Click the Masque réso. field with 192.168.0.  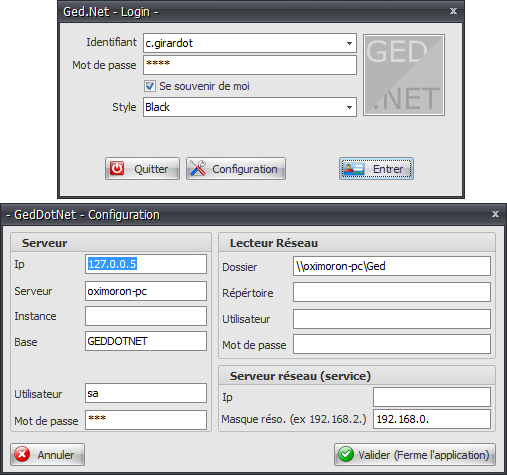(x=432, y=419)
